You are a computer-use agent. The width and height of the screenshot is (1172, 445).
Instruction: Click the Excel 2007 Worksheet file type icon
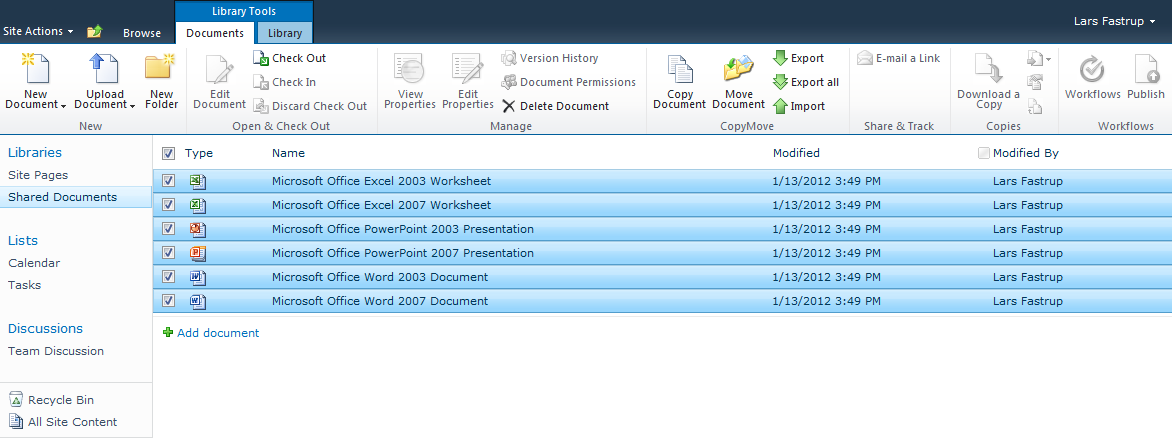click(x=197, y=205)
